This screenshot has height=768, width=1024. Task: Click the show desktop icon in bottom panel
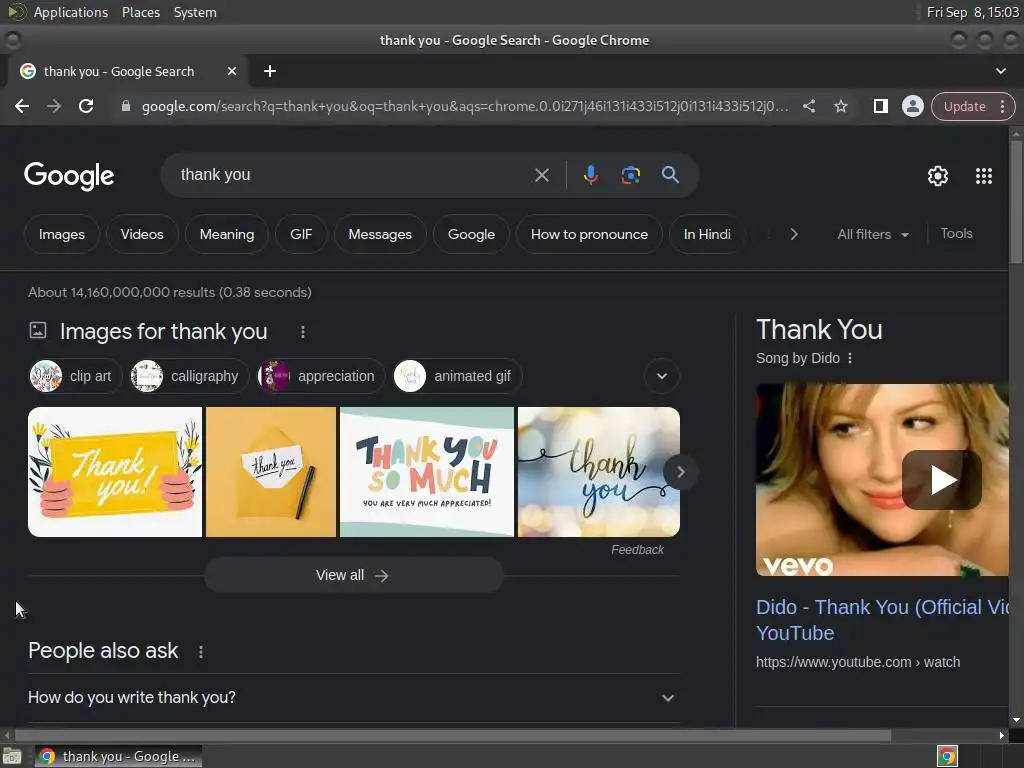pos(12,756)
